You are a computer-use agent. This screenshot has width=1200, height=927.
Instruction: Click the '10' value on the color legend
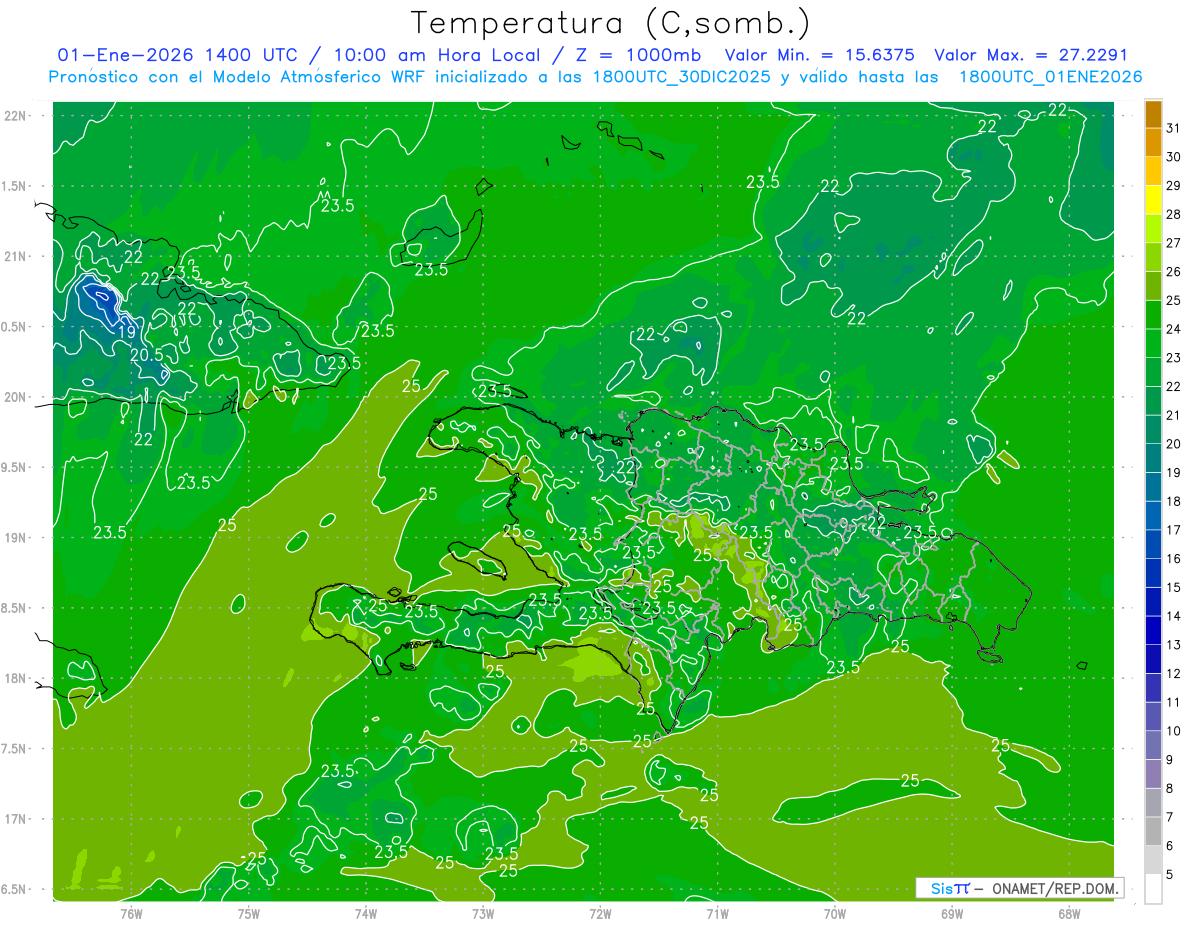click(1174, 731)
